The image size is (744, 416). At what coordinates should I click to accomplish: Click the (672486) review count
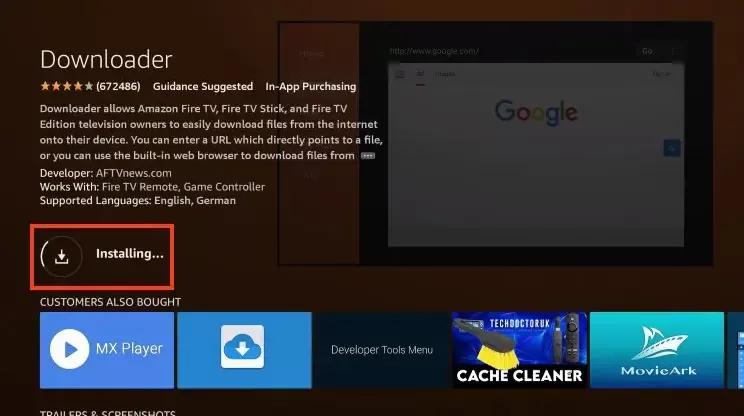click(x=118, y=86)
